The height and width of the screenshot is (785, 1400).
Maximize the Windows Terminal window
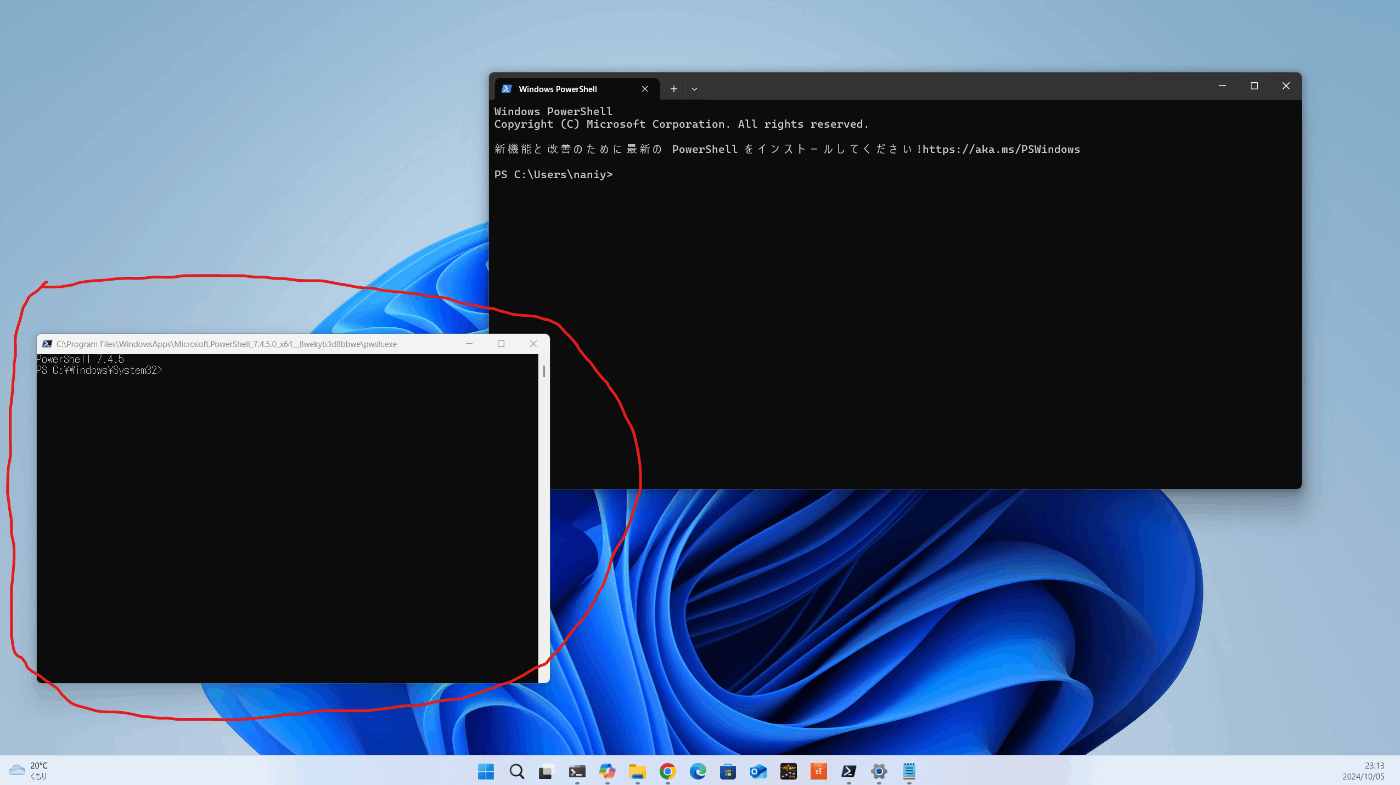click(x=1254, y=86)
